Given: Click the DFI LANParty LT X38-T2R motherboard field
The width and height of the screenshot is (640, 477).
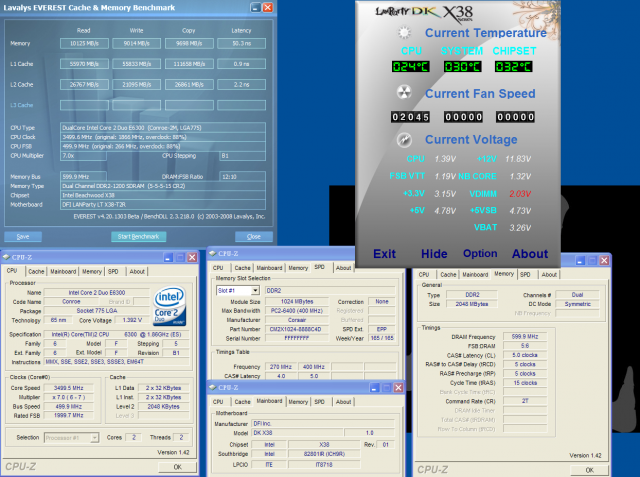Looking at the screenshot, I should [163, 204].
